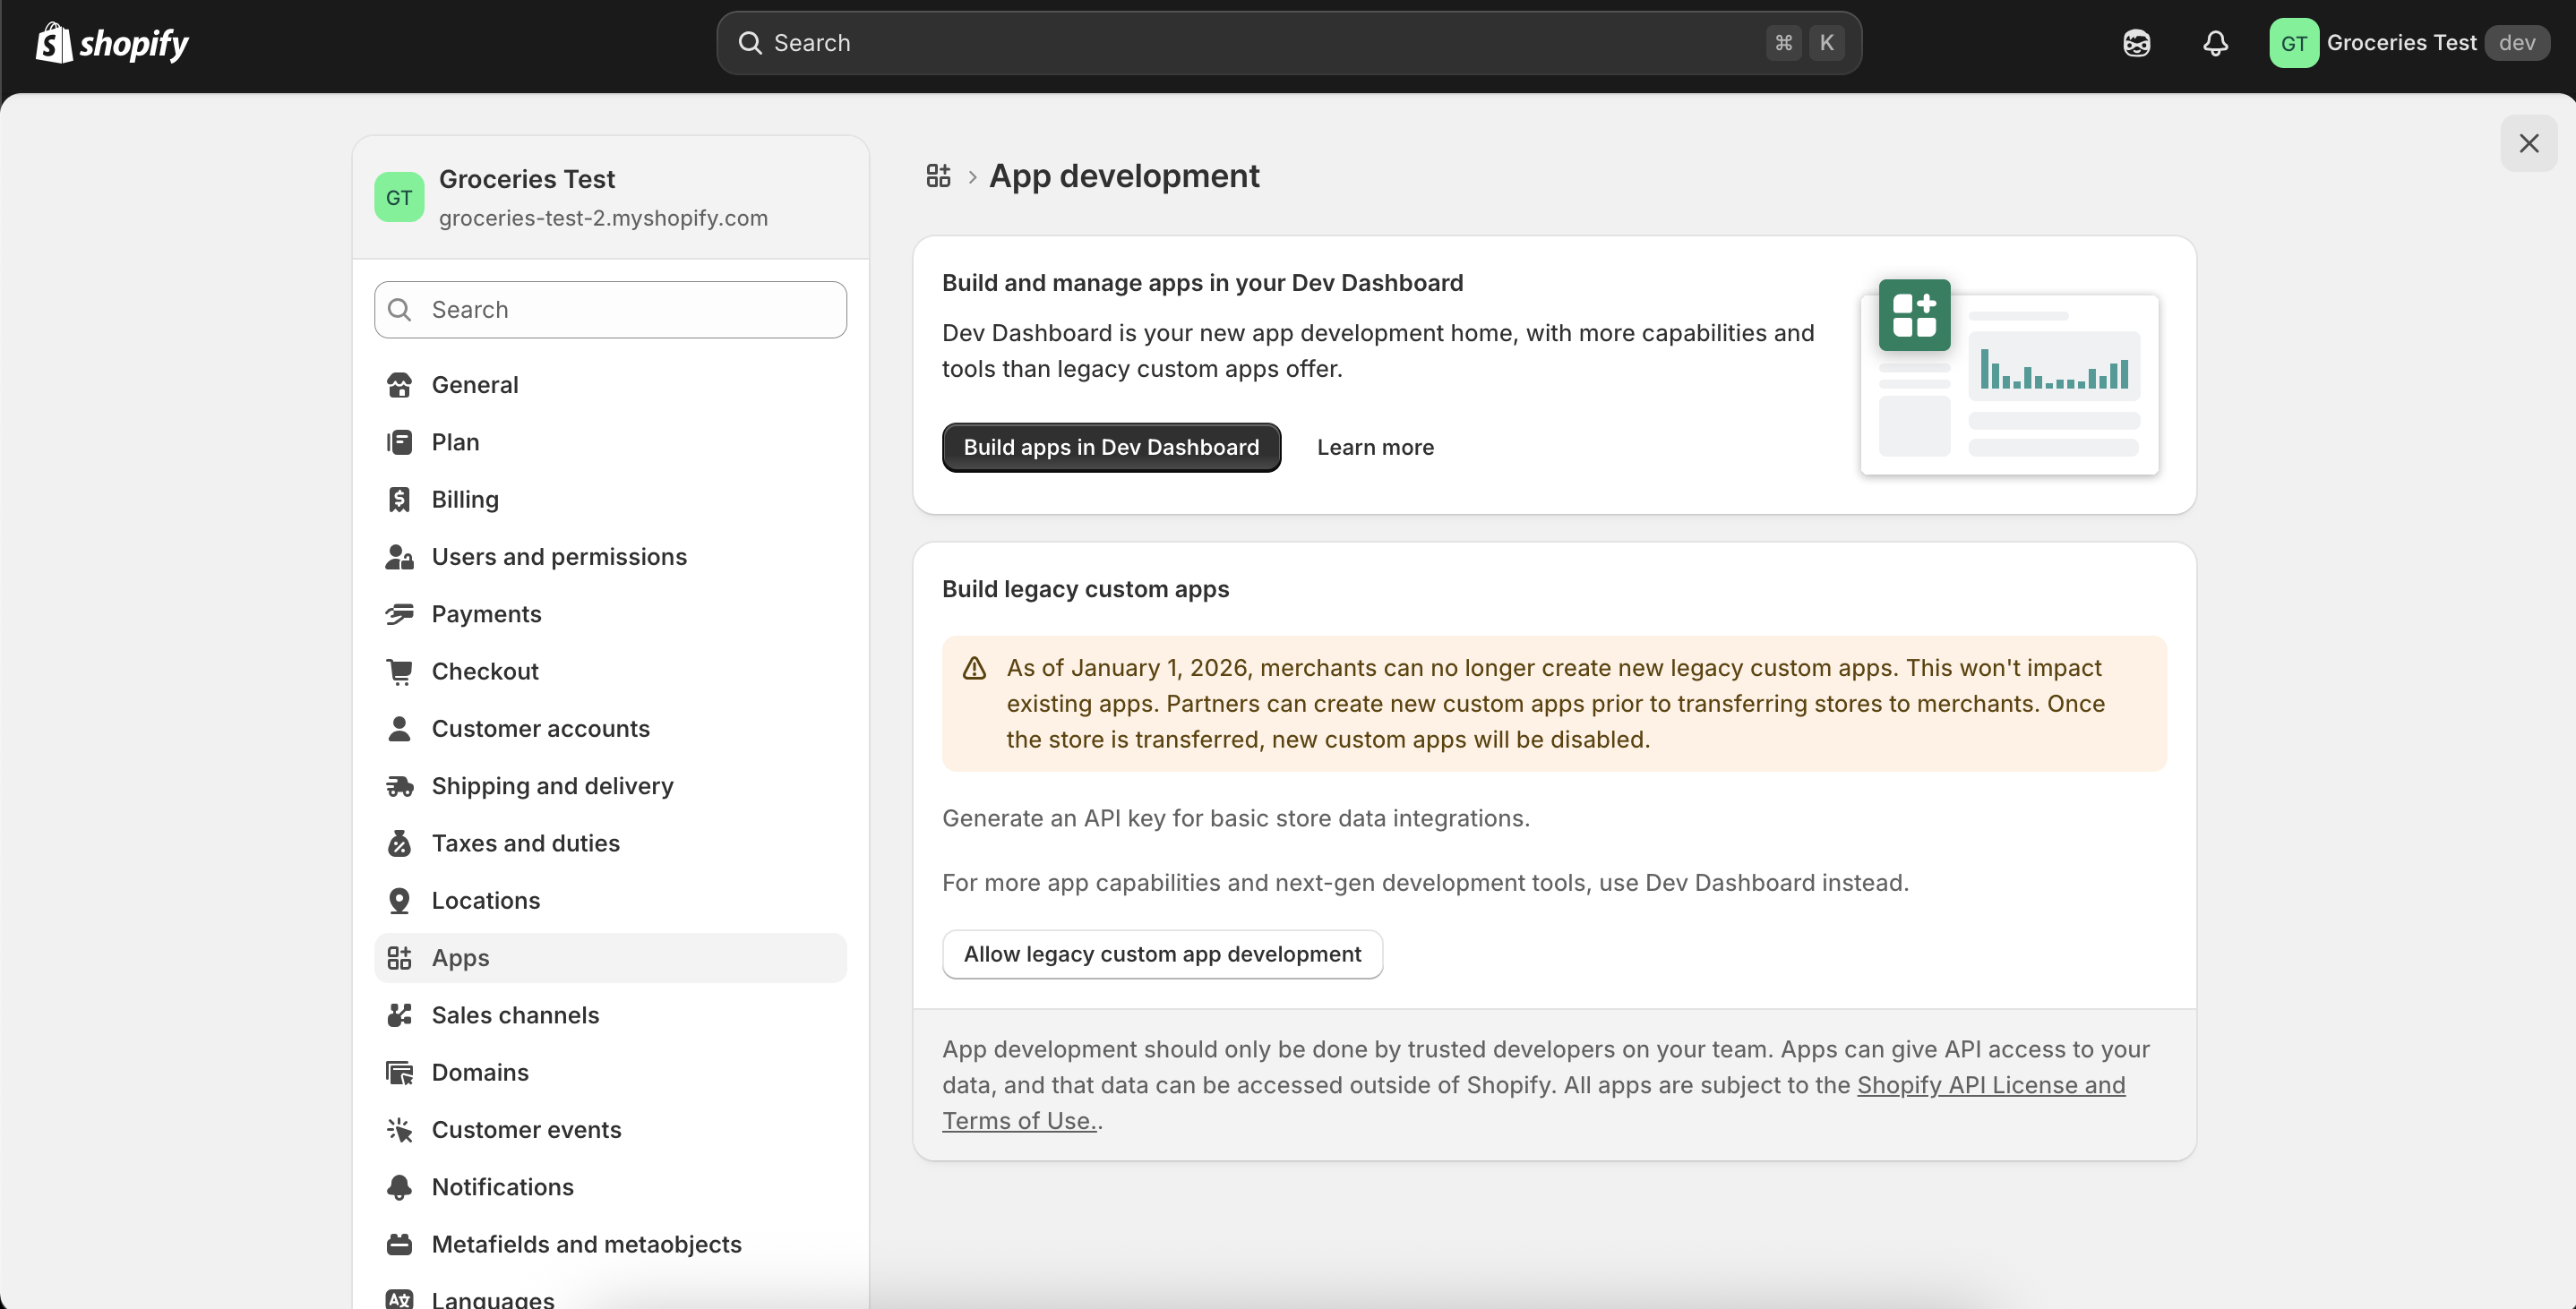Viewport: 2576px width, 1309px height.
Task: Open the Customer events section
Action: [x=527, y=1130]
